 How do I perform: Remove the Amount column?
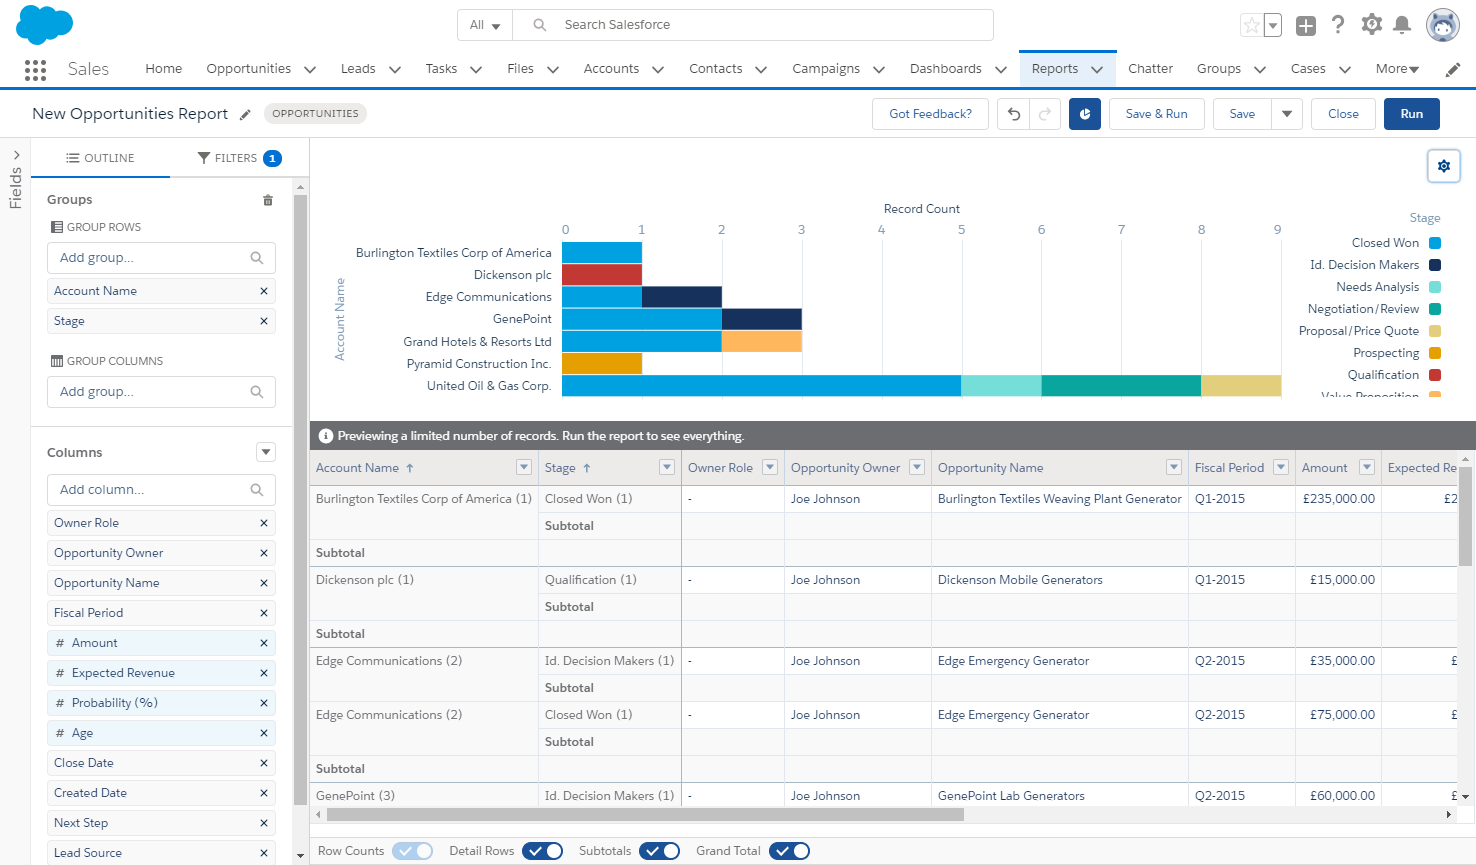264,643
